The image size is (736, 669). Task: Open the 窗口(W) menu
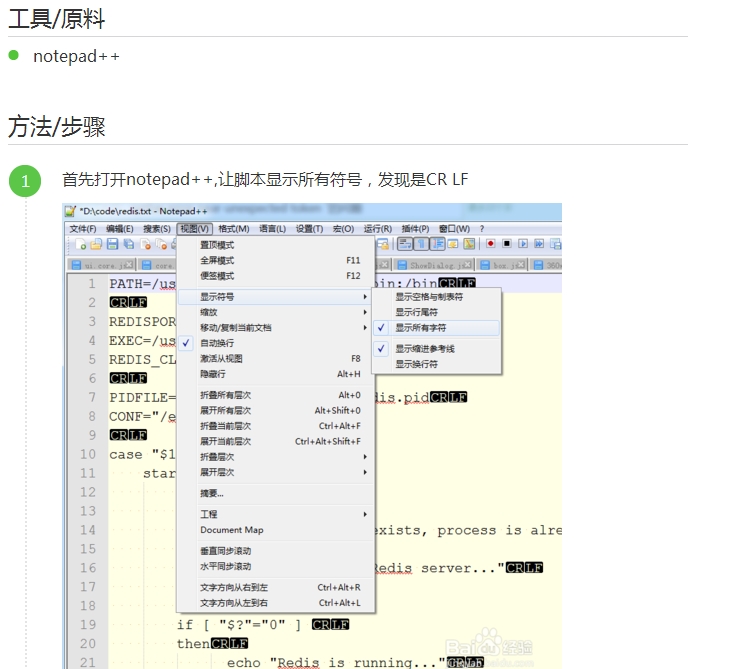click(454, 229)
